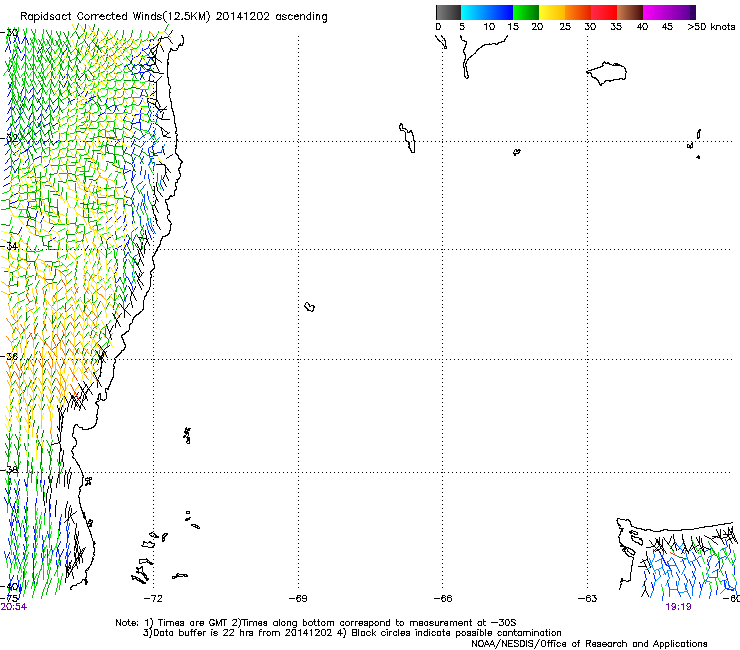740x650 pixels.
Task: Click the '-36' latitude label
Action: coord(9,356)
